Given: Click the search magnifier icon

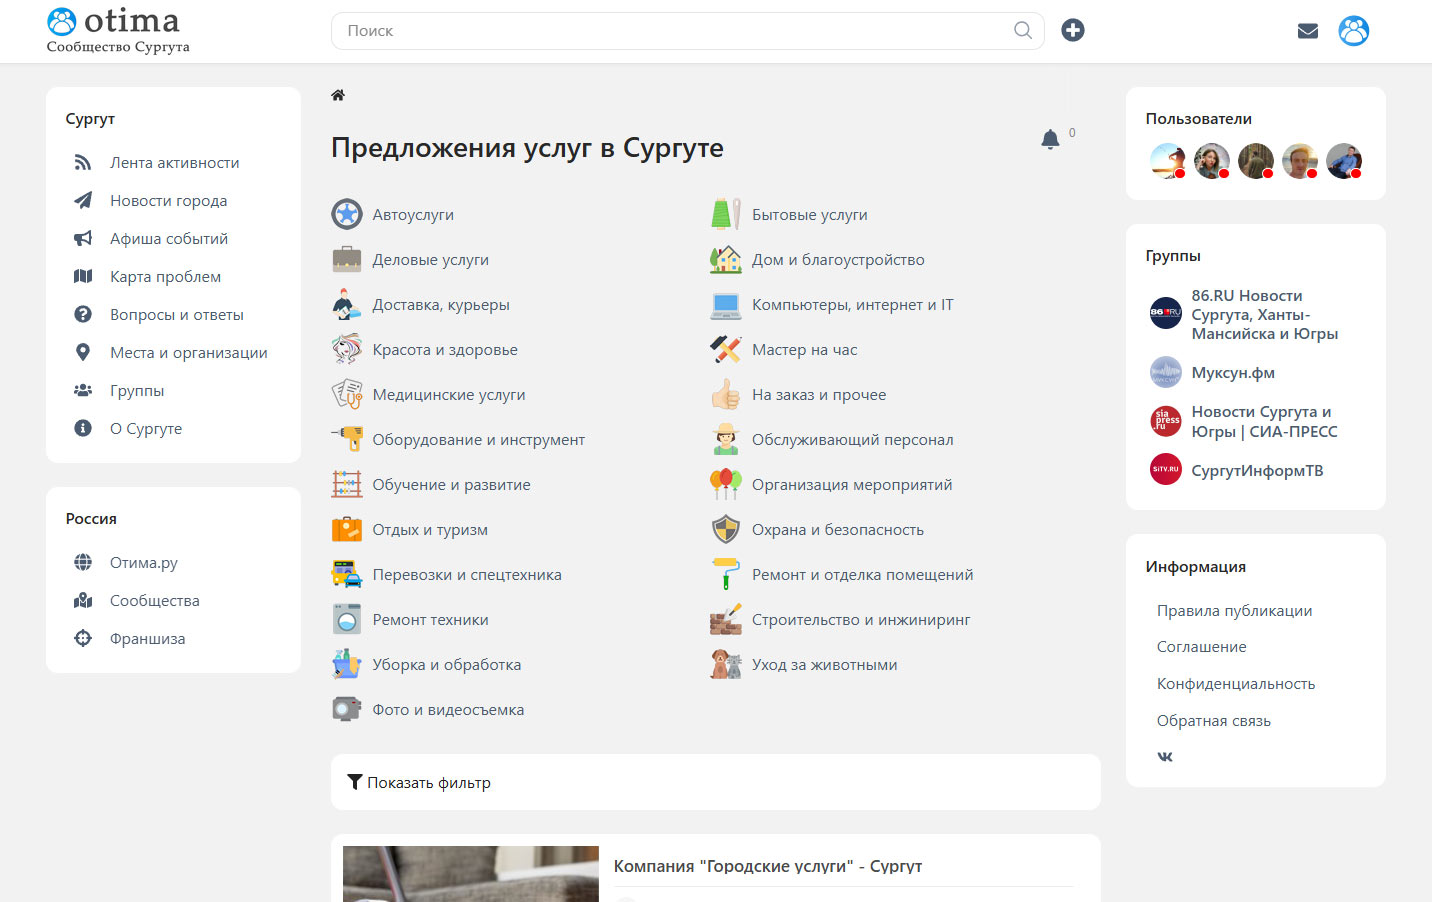Looking at the screenshot, I should point(1022,30).
